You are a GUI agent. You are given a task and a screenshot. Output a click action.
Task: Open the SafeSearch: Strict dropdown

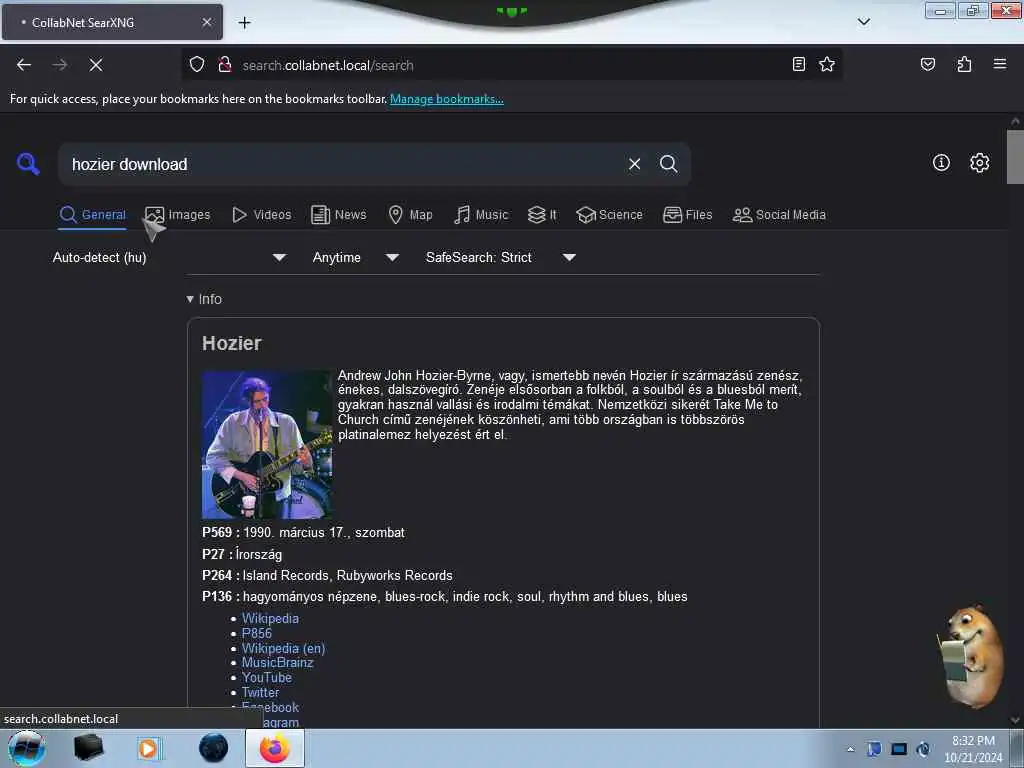pos(500,257)
